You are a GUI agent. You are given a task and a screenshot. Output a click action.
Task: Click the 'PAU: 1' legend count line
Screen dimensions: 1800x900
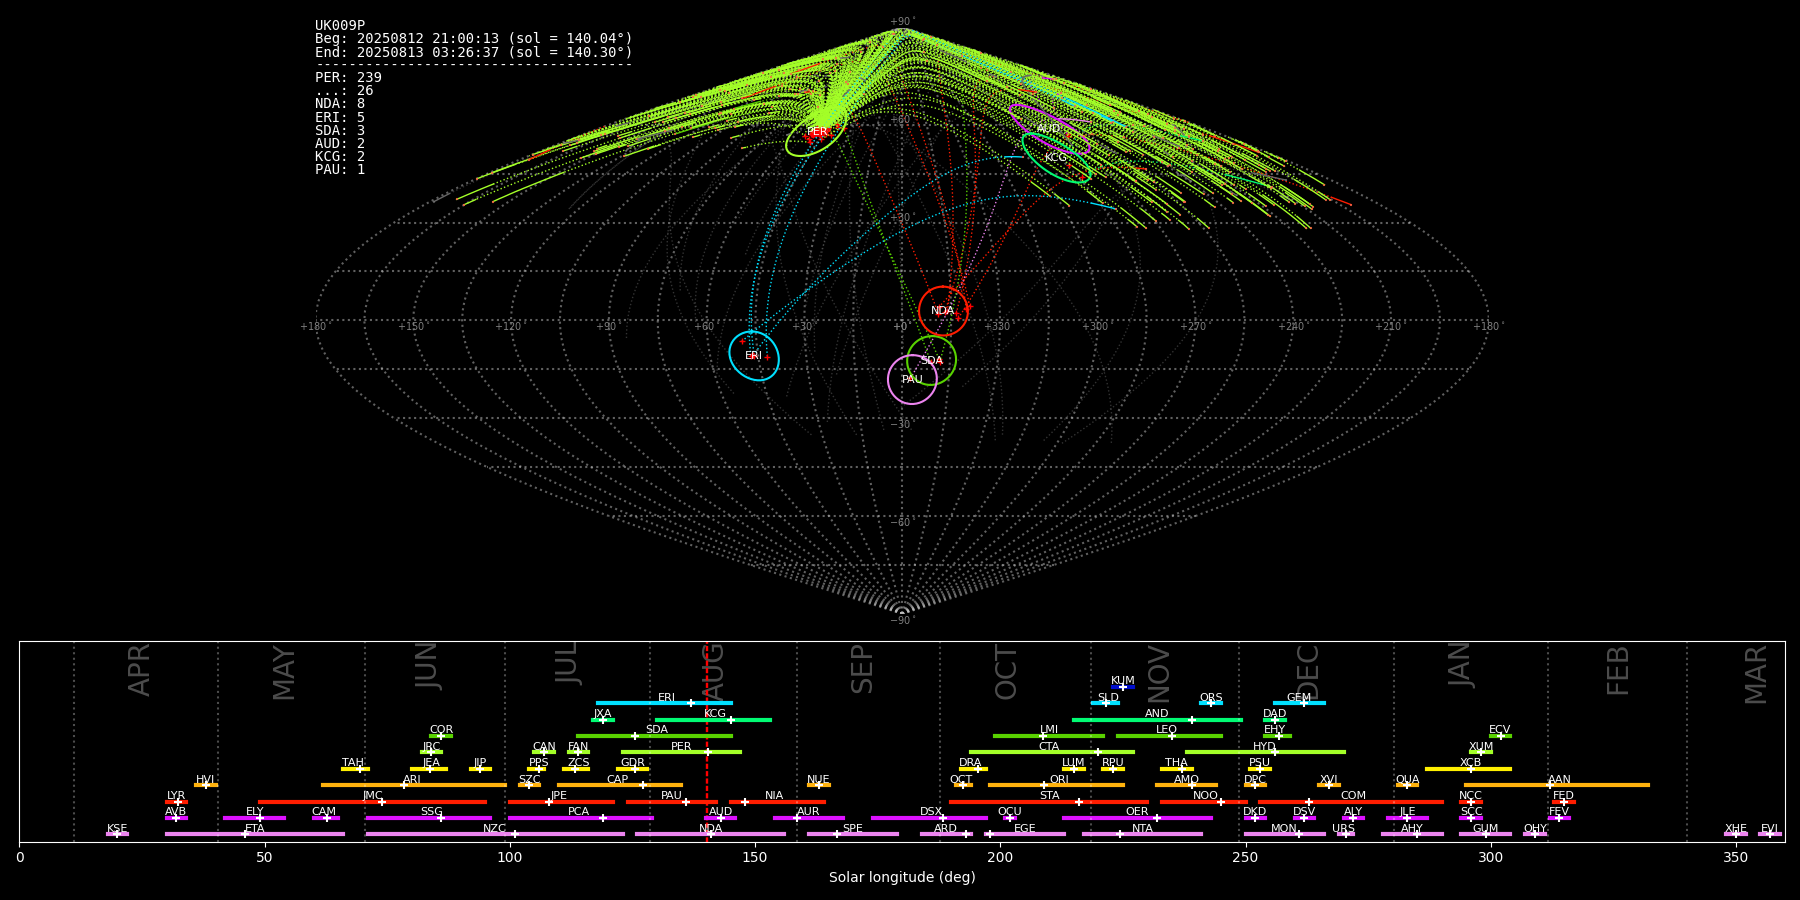click(340, 170)
